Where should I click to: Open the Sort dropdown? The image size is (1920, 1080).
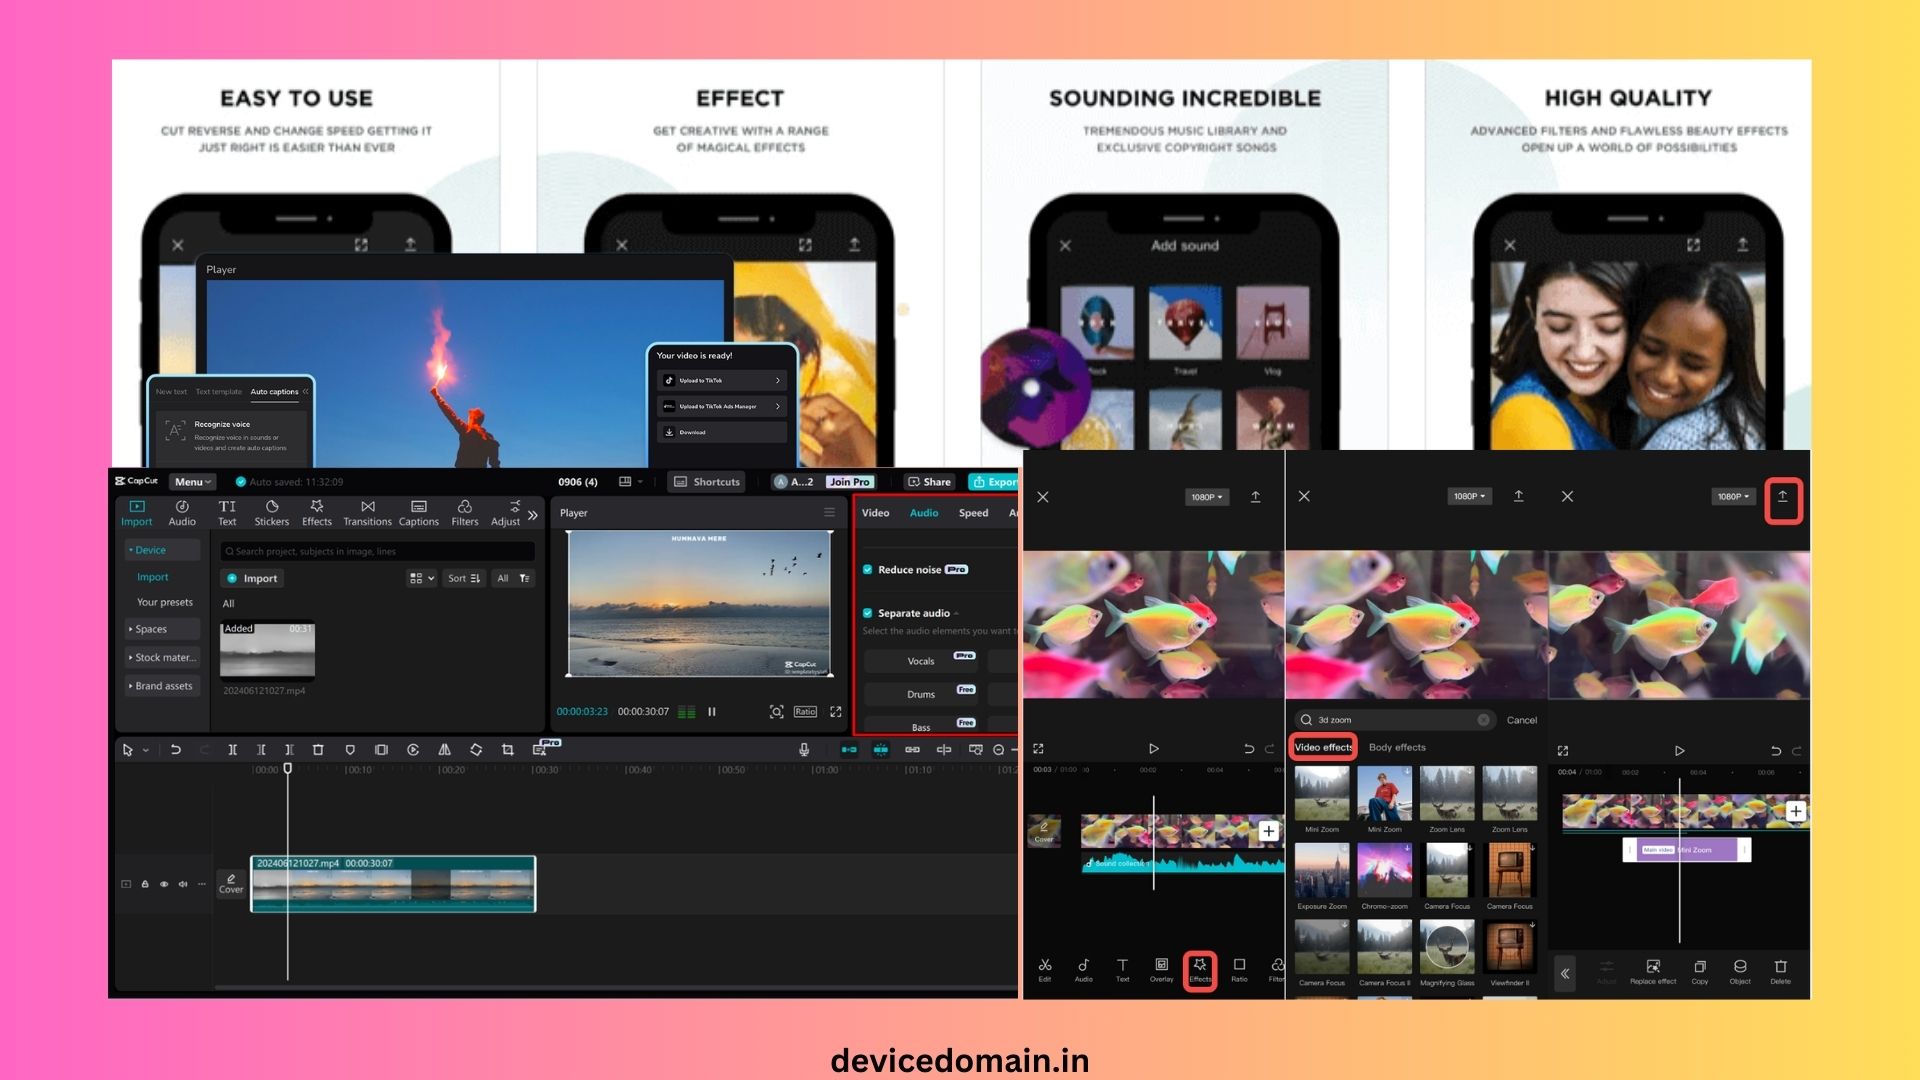[464, 578]
